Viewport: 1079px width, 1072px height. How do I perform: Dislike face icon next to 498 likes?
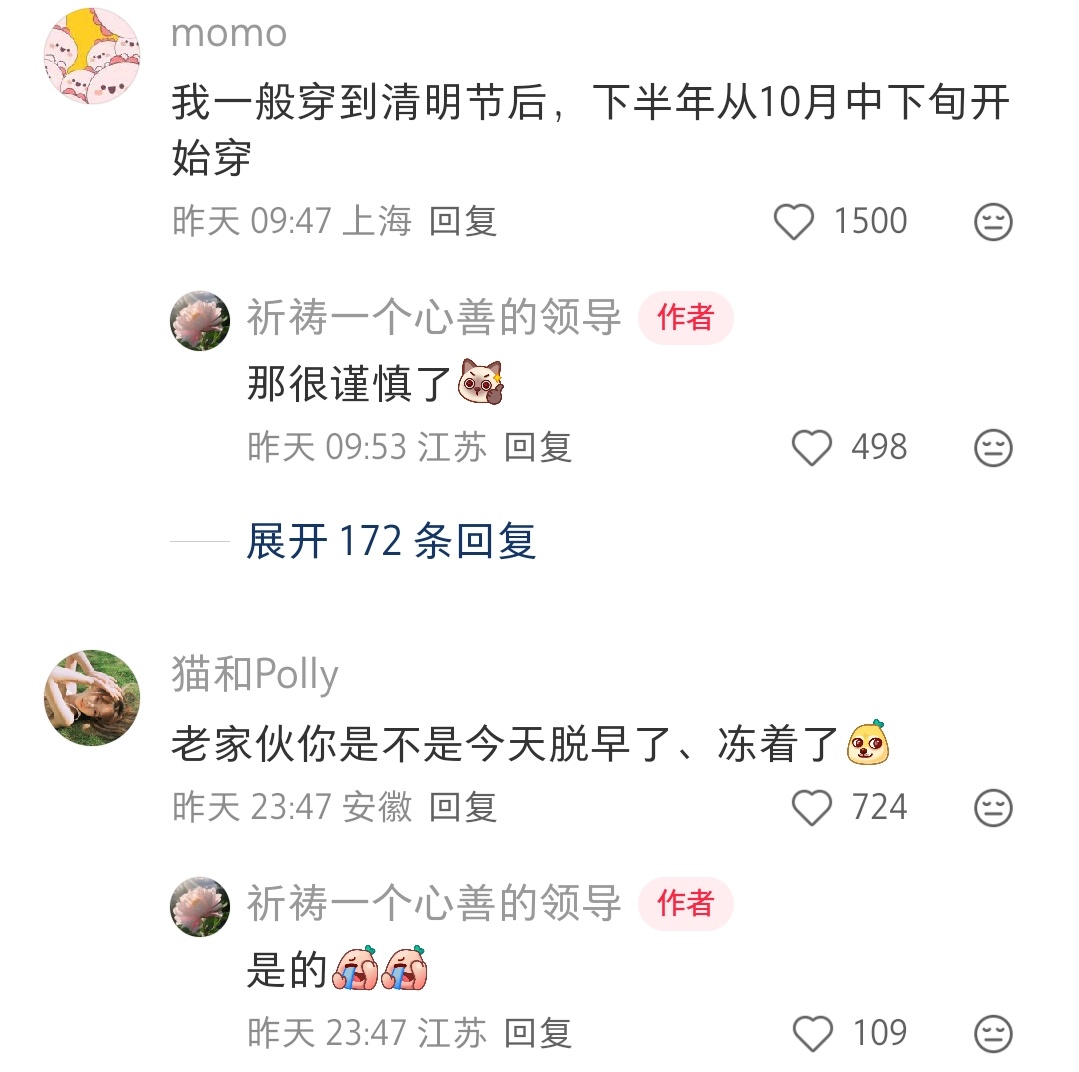993,447
